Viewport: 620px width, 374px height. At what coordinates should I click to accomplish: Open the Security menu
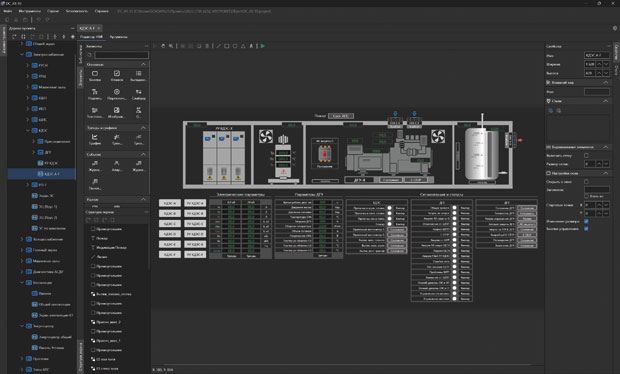(x=77, y=11)
